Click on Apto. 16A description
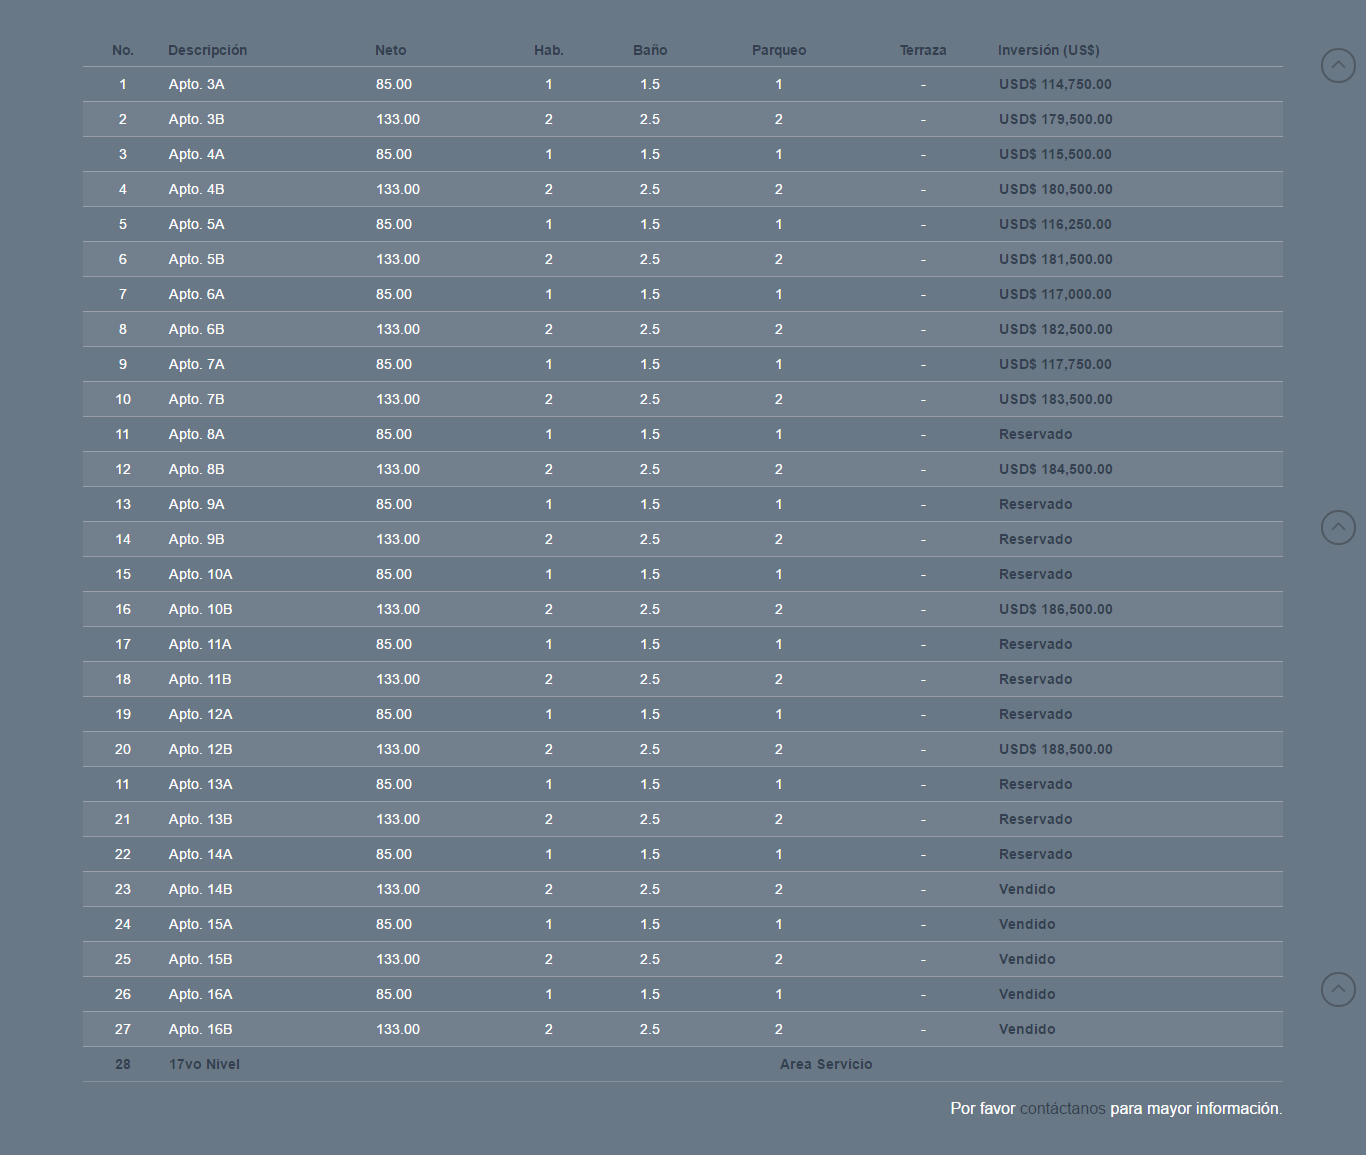The width and height of the screenshot is (1366, 1155). click(200, 995)
